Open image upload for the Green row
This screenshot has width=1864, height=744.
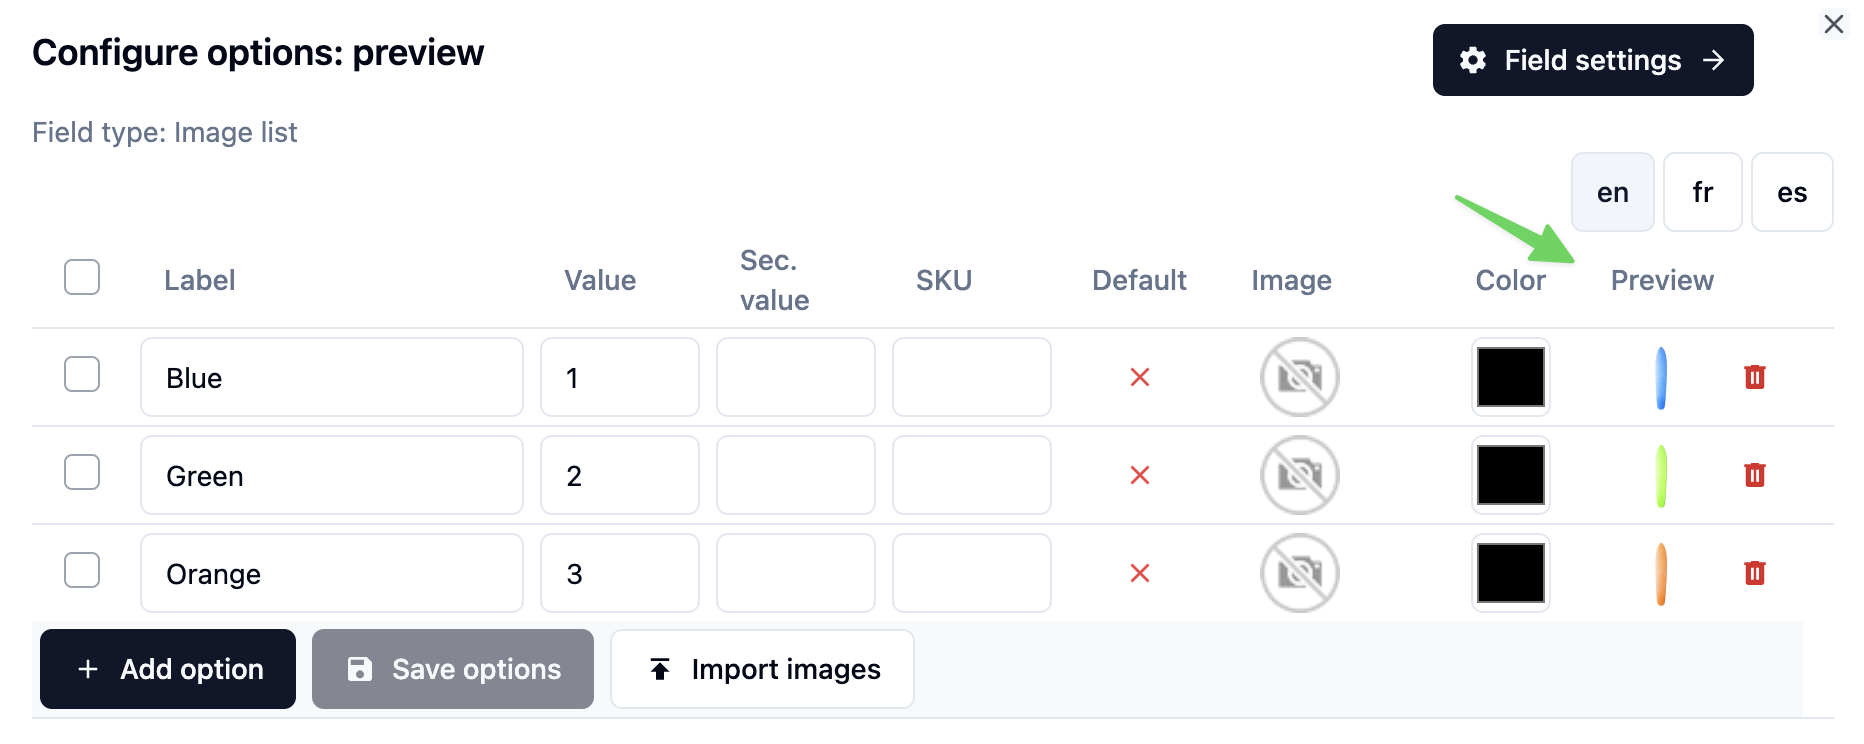click(x=1298, y=475)
